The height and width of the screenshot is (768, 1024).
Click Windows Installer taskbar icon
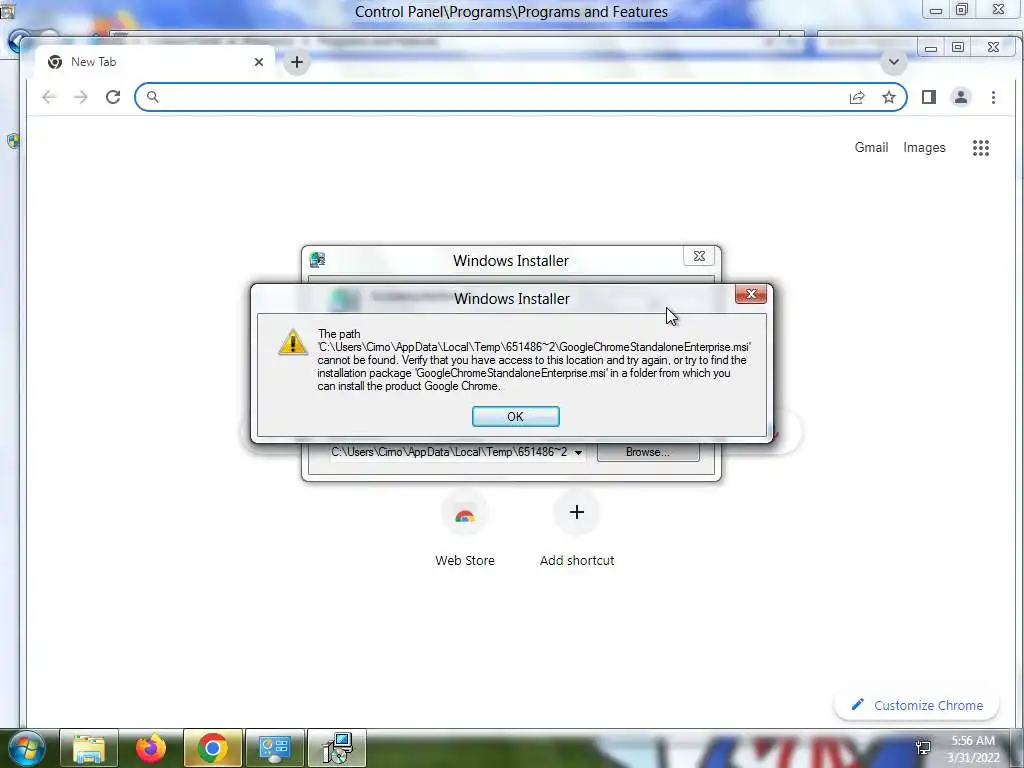pyautogui.click(x=337, y=748)
